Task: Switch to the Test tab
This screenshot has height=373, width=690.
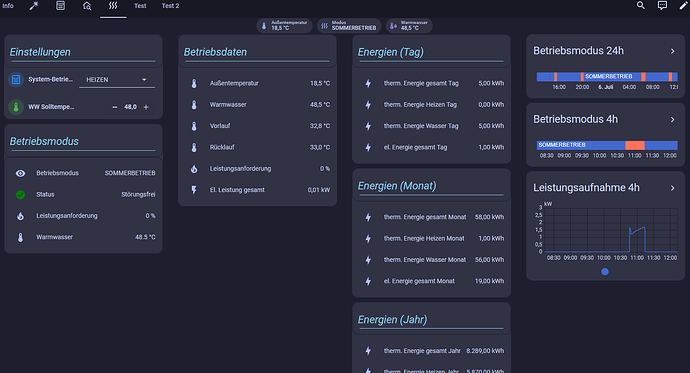Action: [140, 6]
